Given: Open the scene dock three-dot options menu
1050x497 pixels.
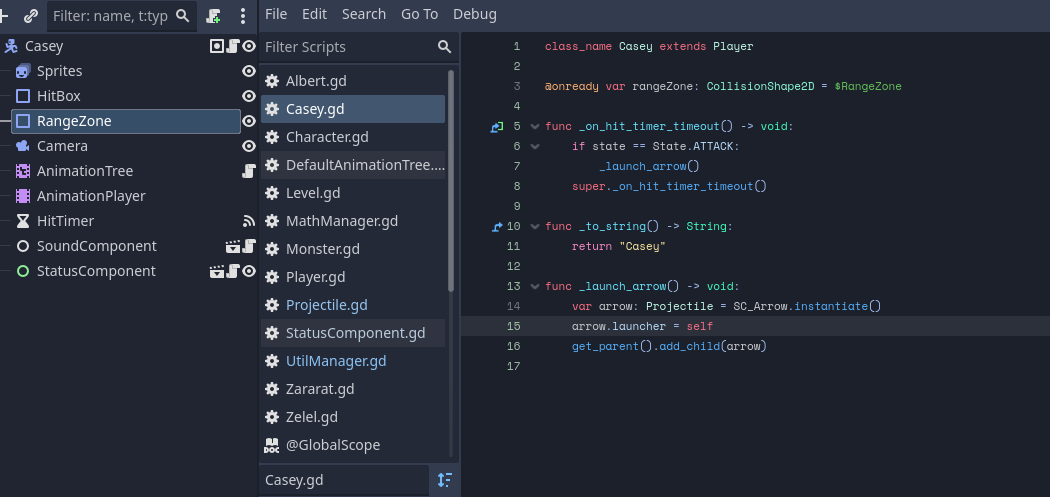Looking at the screenshot, I should click(243, 16).
